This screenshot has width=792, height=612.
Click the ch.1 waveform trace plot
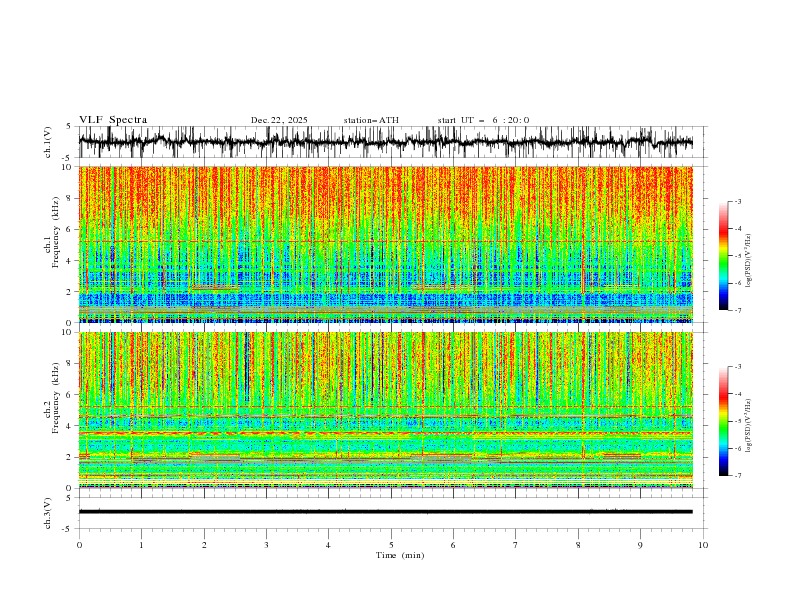(x=385, y=142)
